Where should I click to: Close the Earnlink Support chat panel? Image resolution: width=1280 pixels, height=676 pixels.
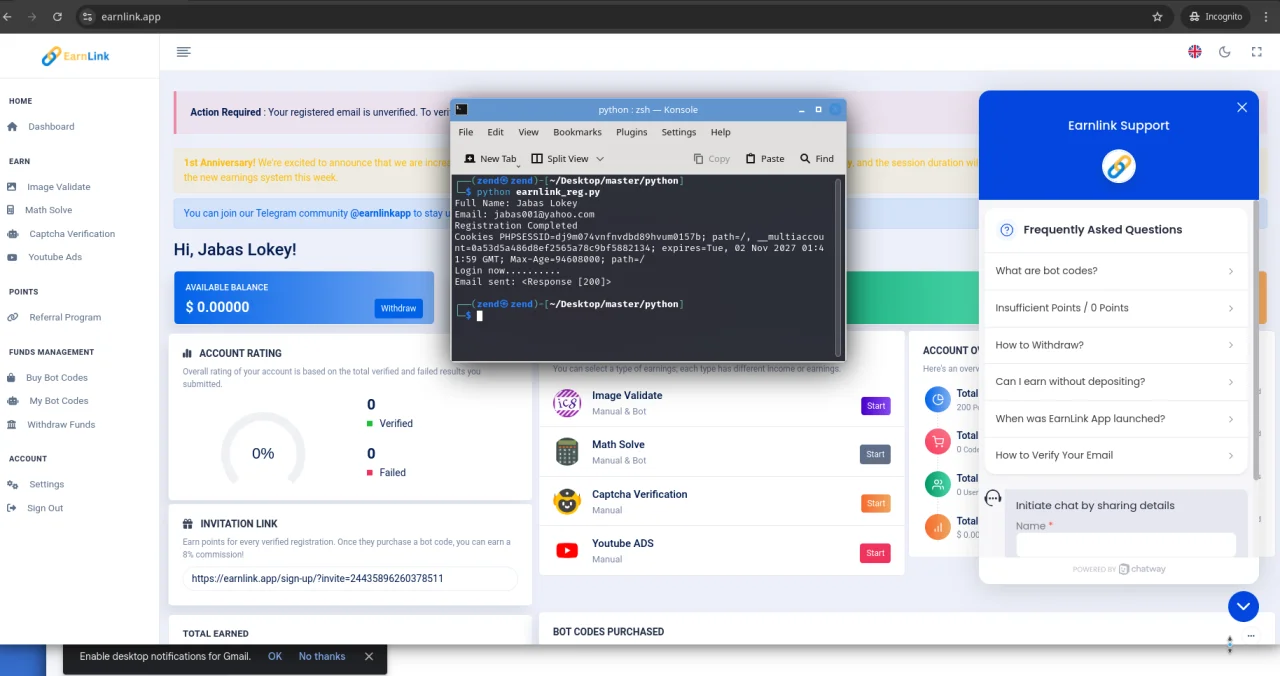coord(1242,107)
